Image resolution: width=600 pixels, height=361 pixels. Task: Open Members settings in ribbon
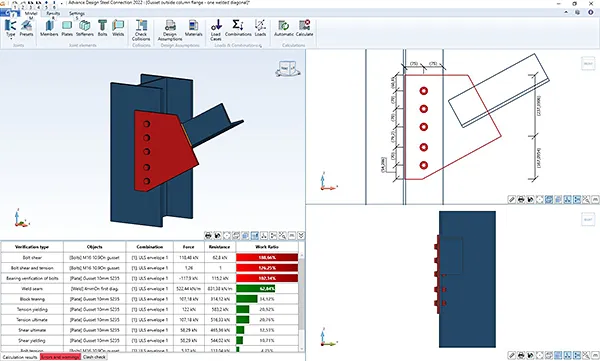click(49, 29)
